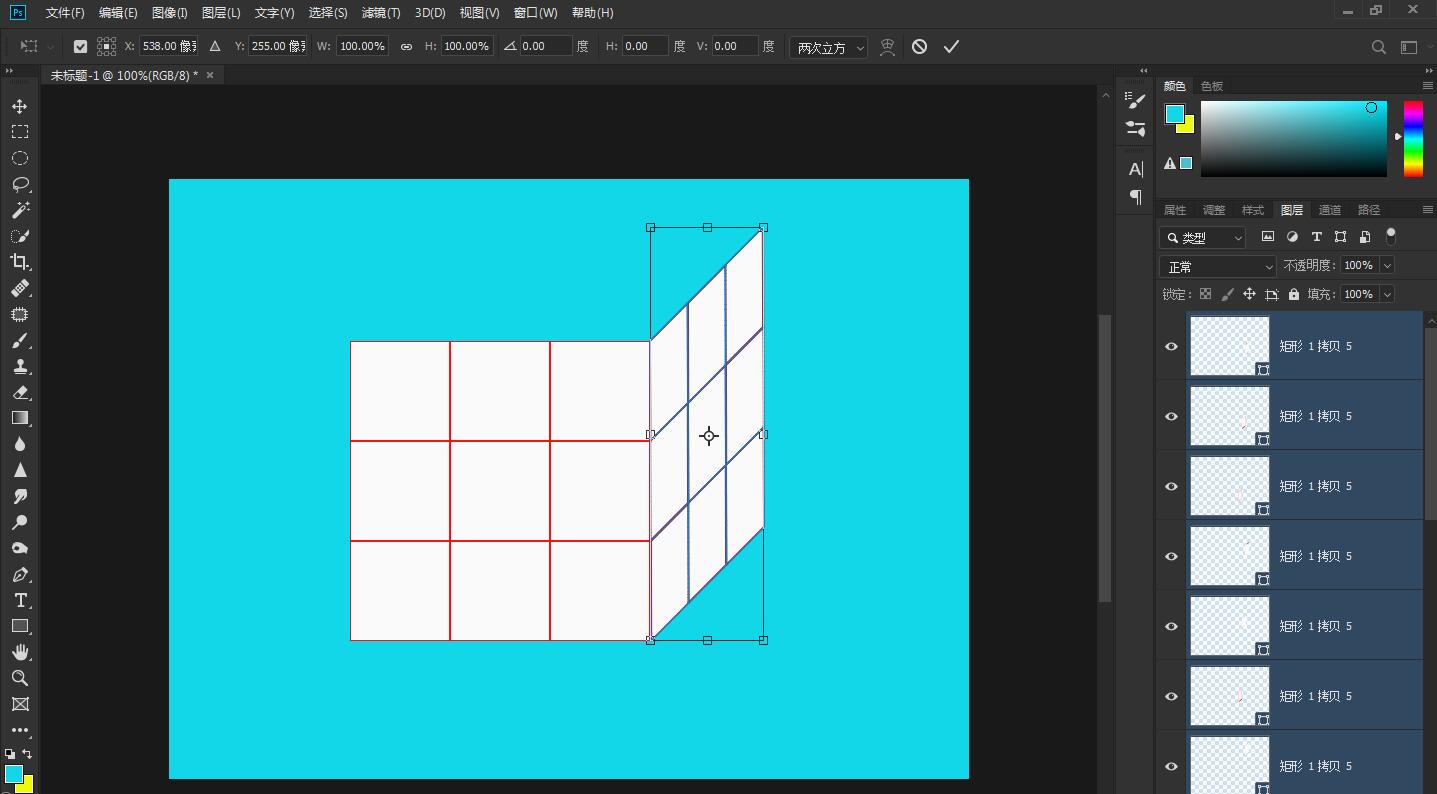Expand the 不透明度 opacity dropdown arrow
Viewport: 1437px width, 794px height.
coord(1387,266)
